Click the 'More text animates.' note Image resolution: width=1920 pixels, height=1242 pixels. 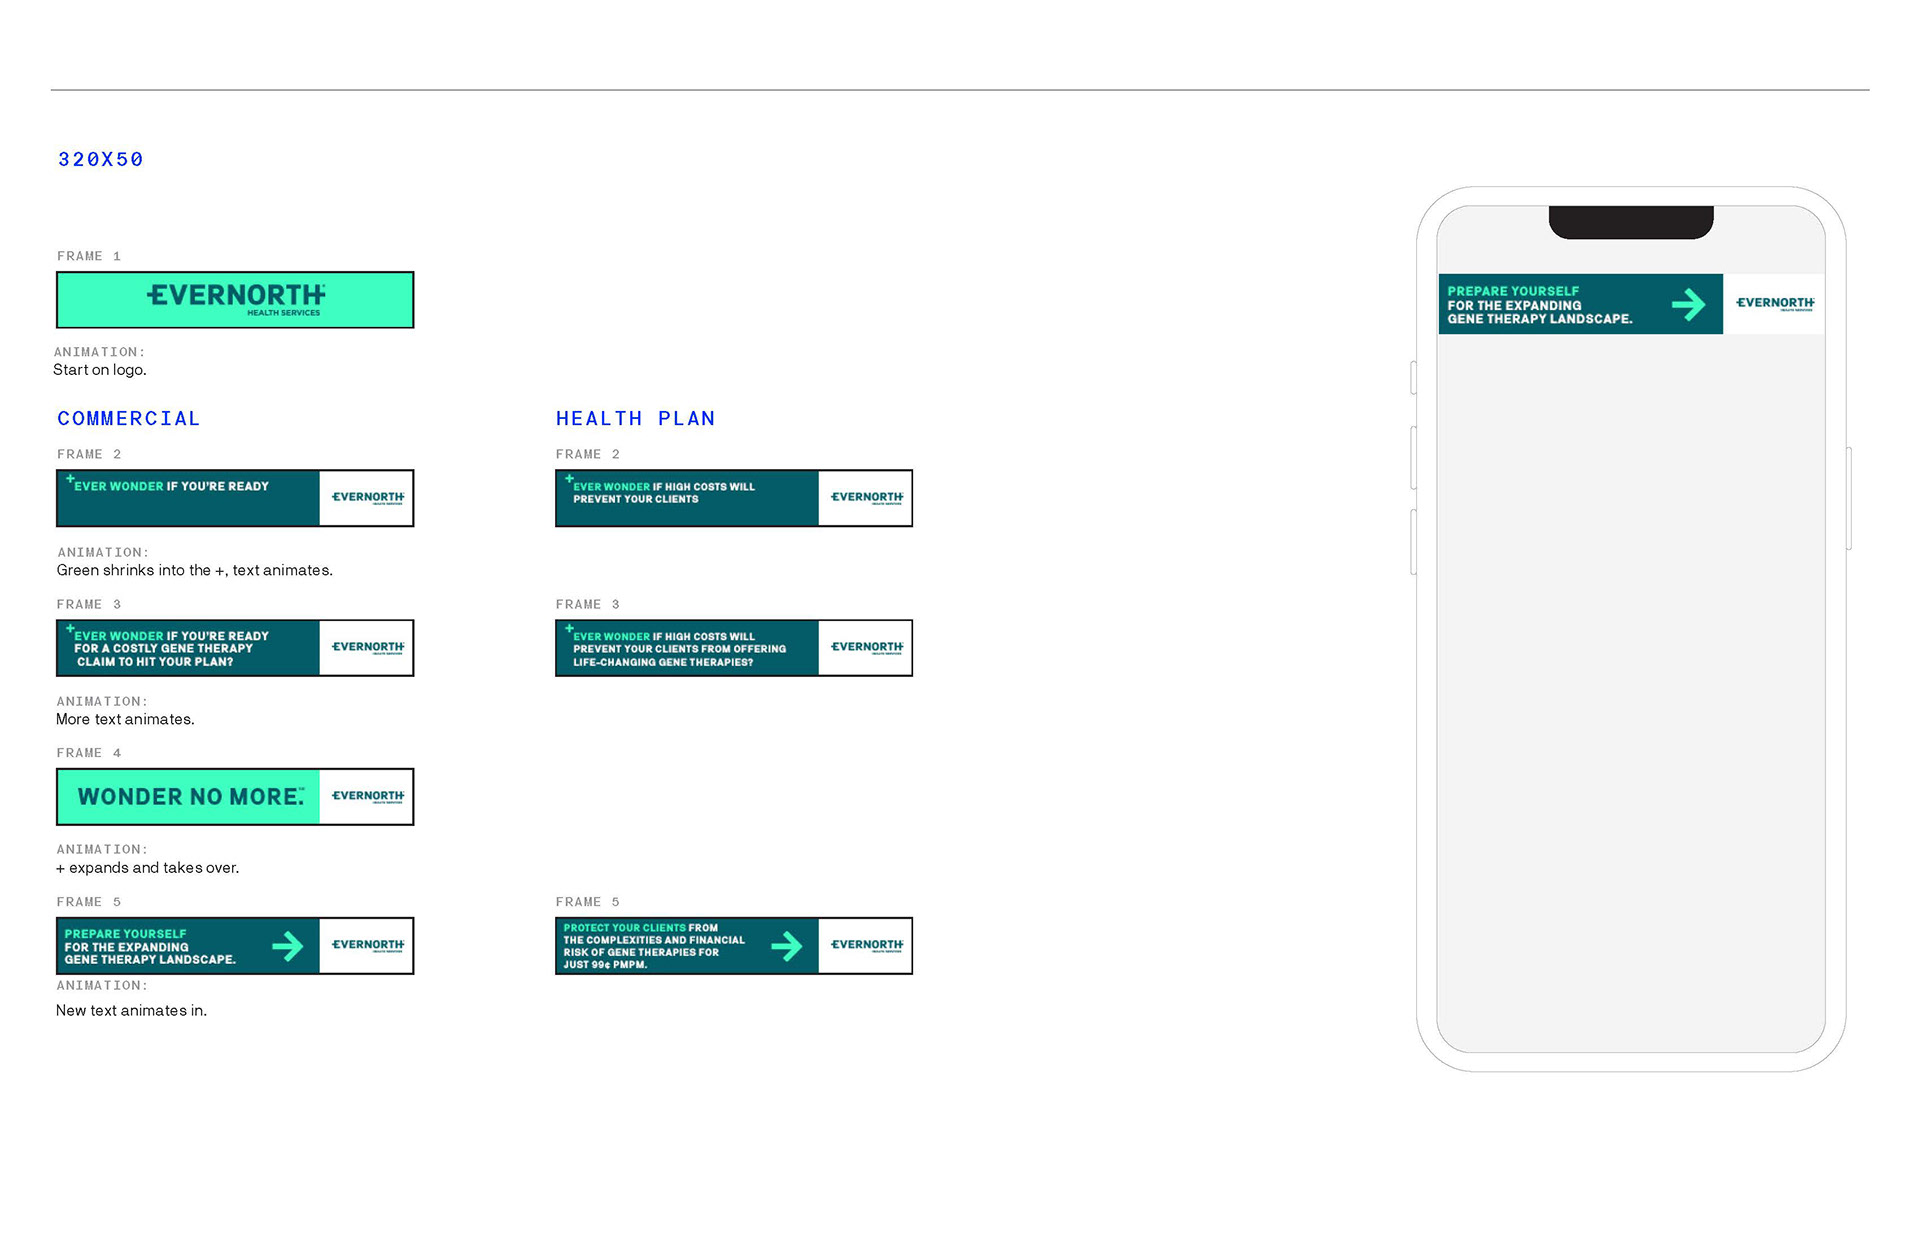pyautogui.click(x=126, y=720)
